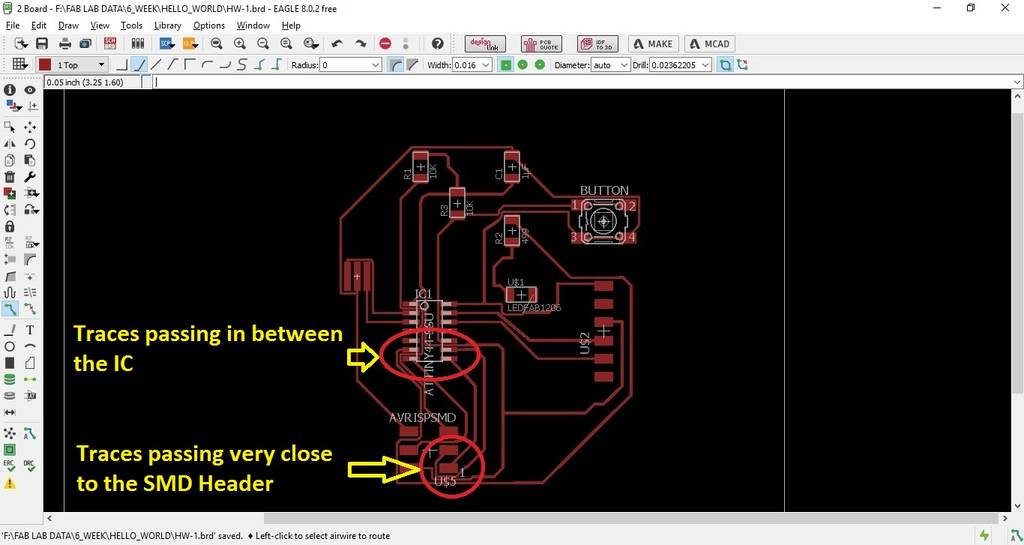Run the ERC check tool
This screenshot has width=1024, height=545.
pyautogui.click(x=10, y=466)
